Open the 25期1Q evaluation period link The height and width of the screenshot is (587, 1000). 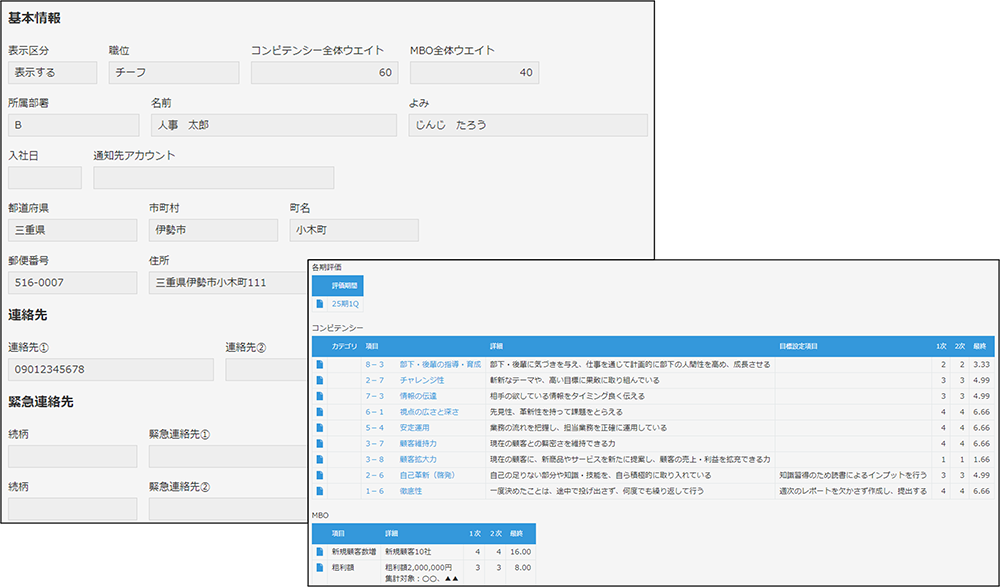tap(345, 303)
